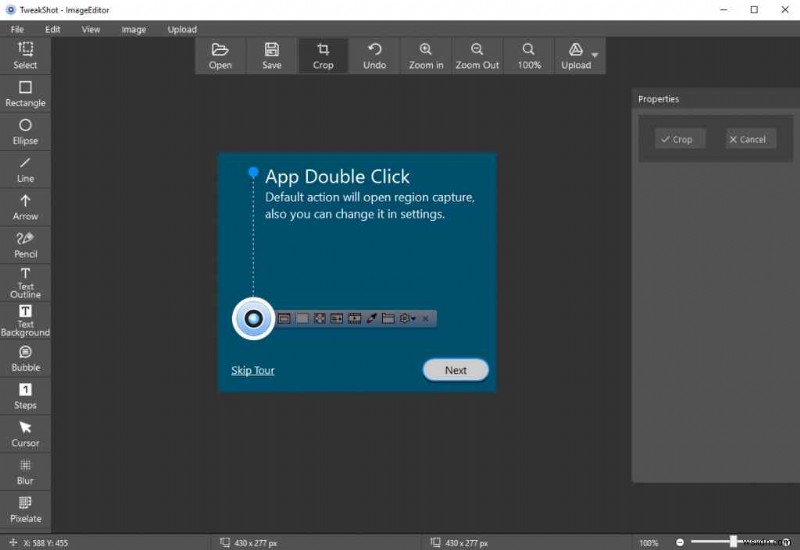Reset zoom to 100%
The image size is (800, 550).
(529, 56)
